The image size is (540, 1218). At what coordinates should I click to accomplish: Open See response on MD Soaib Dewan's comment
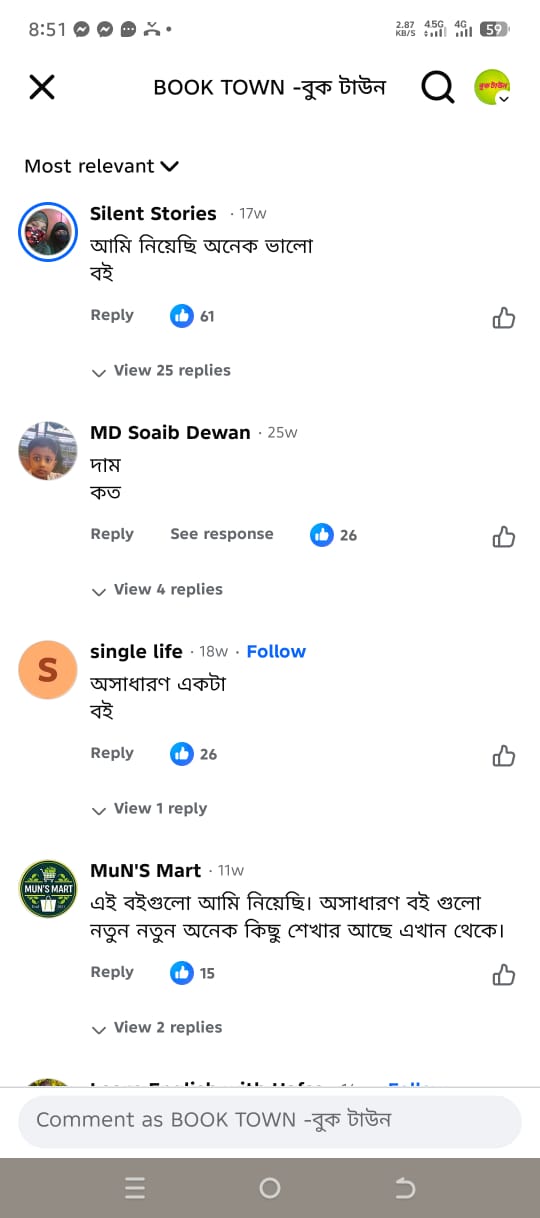tap(222, 534)
